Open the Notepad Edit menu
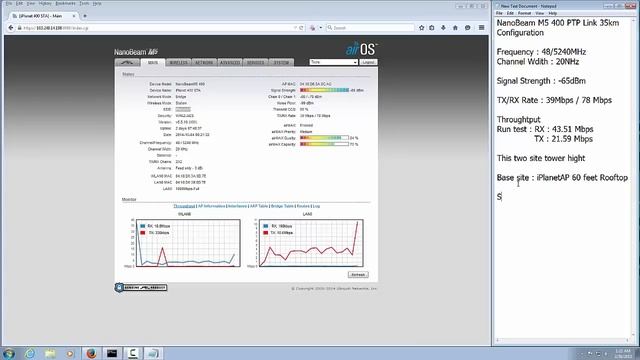640x360 pixels. point(510,13)
